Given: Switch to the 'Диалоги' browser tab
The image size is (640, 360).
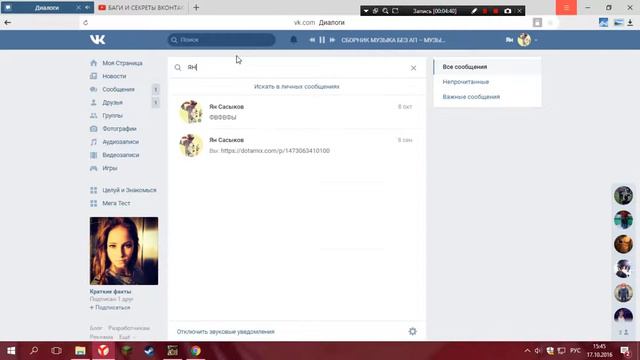Looking at the screenshot, I should pos(47,7).
